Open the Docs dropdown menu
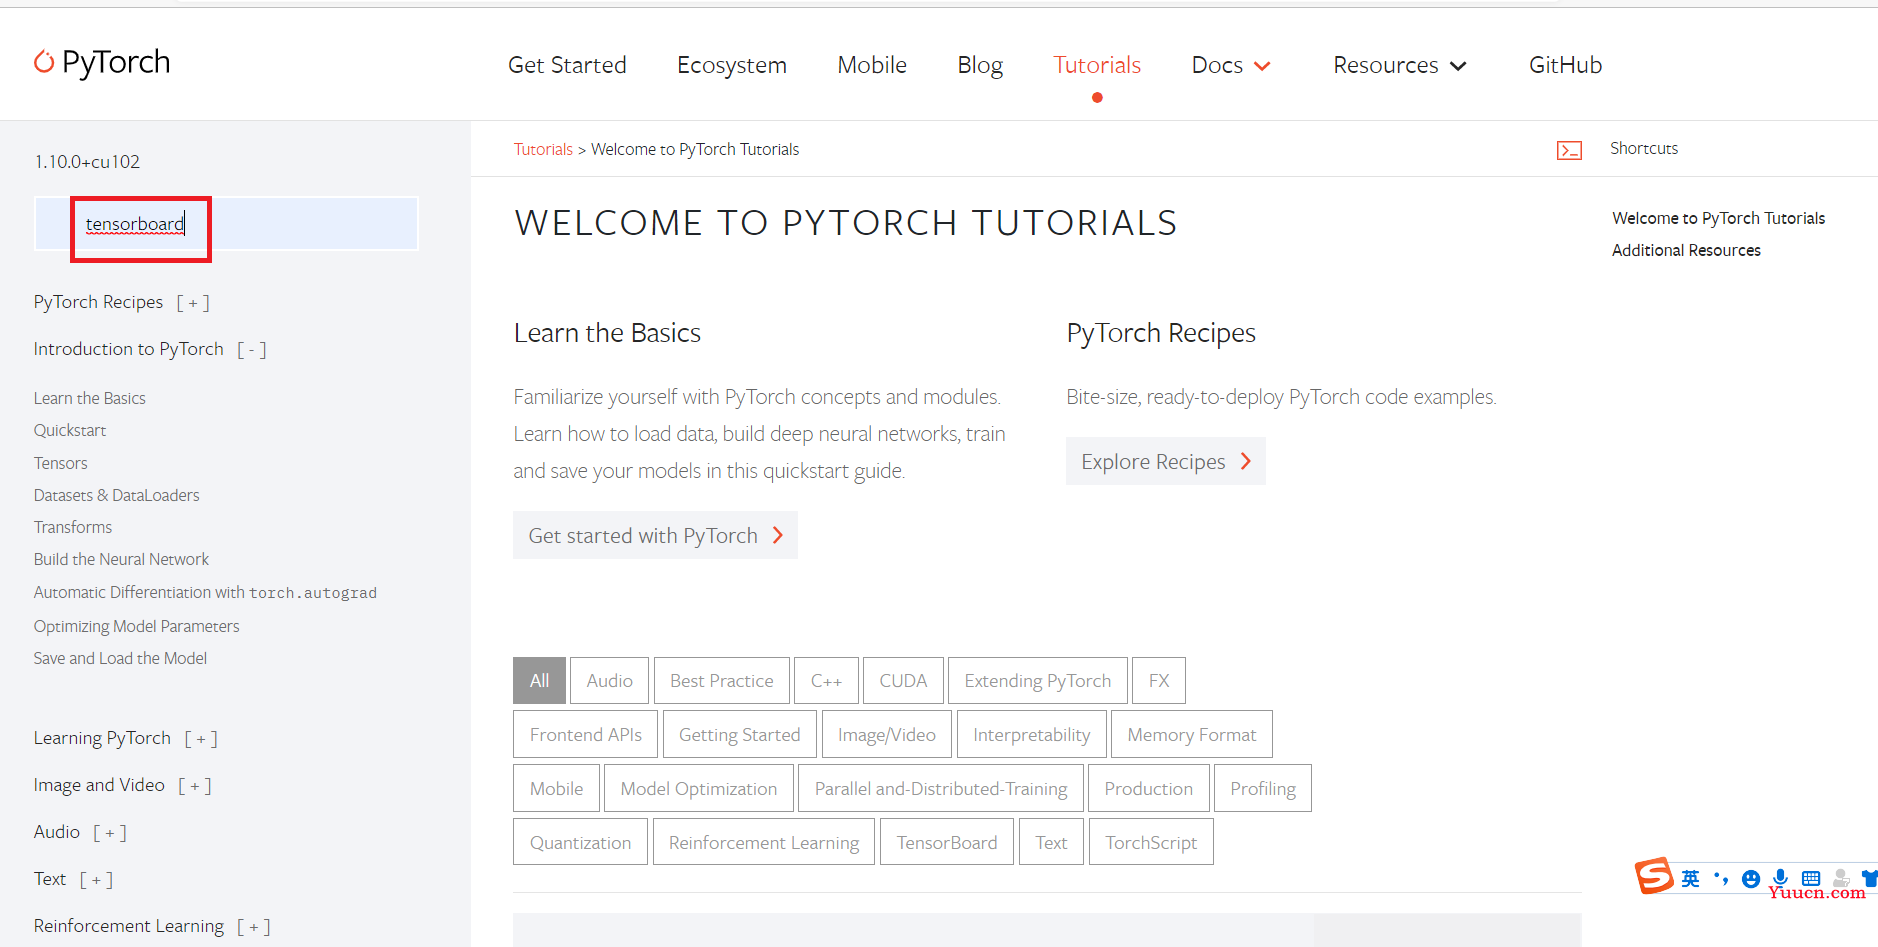1878x947 pixels. pos(1231,65)
